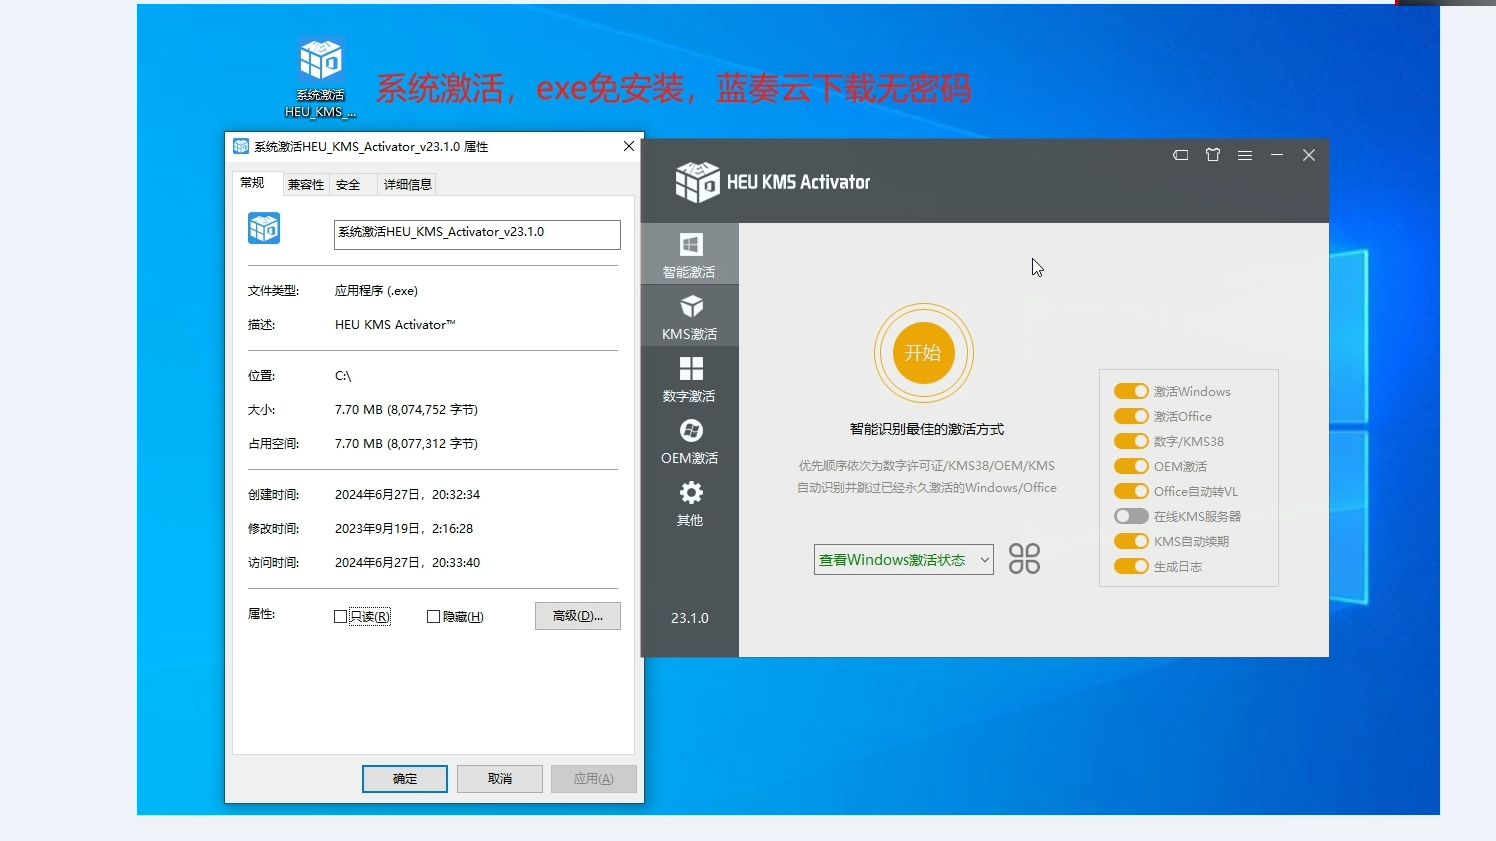
Task: Check the 只读(R) attribute checkbox
Action: pyautogui.click(x=340, y=617)
